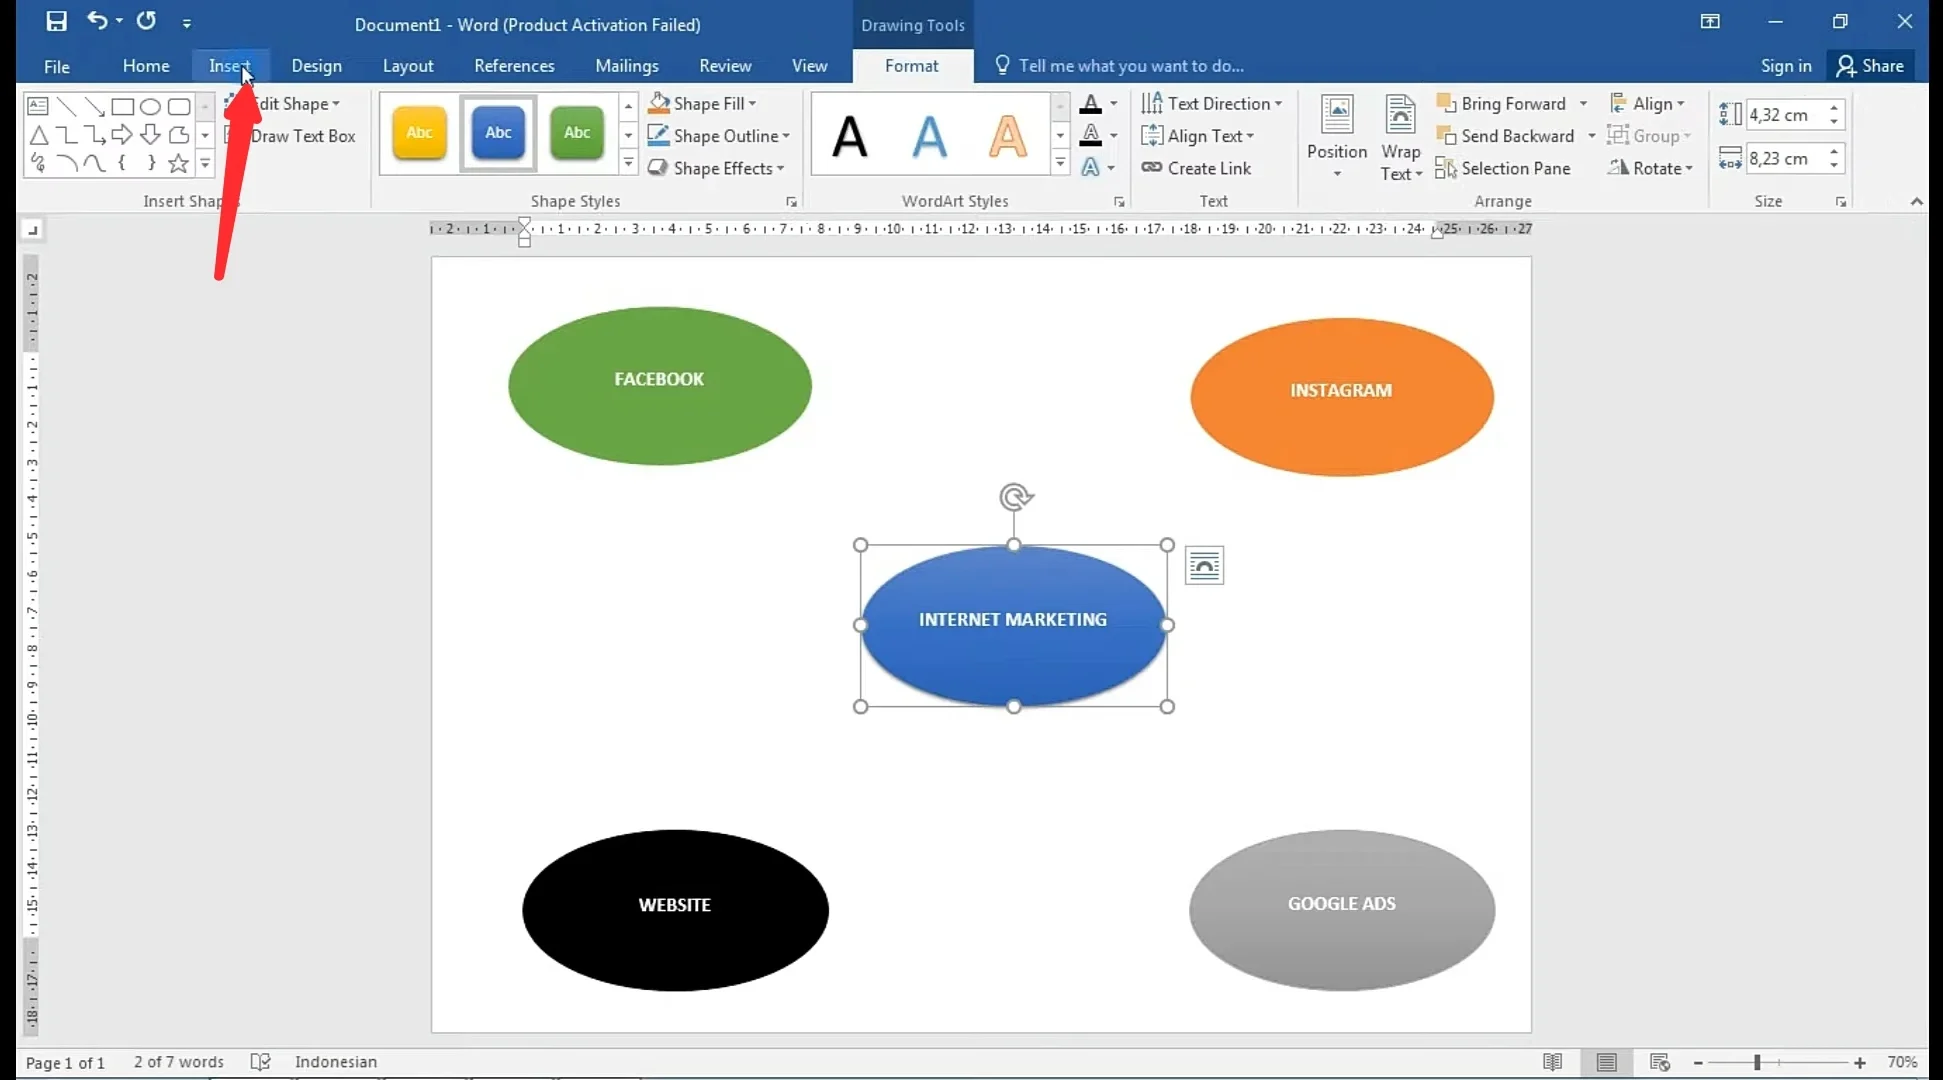
Task: Switch to the Design tab
Action: pyautogui.click(x=316, y=66)
